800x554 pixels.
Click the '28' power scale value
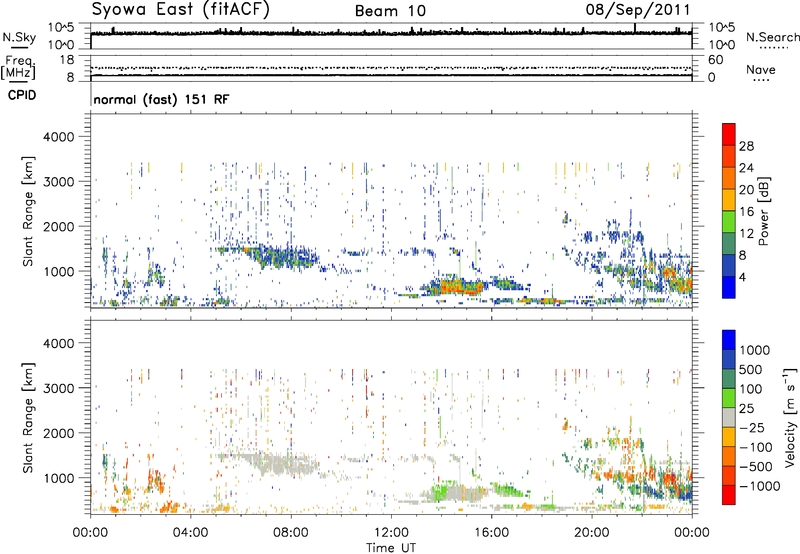[x=746, y=146]
